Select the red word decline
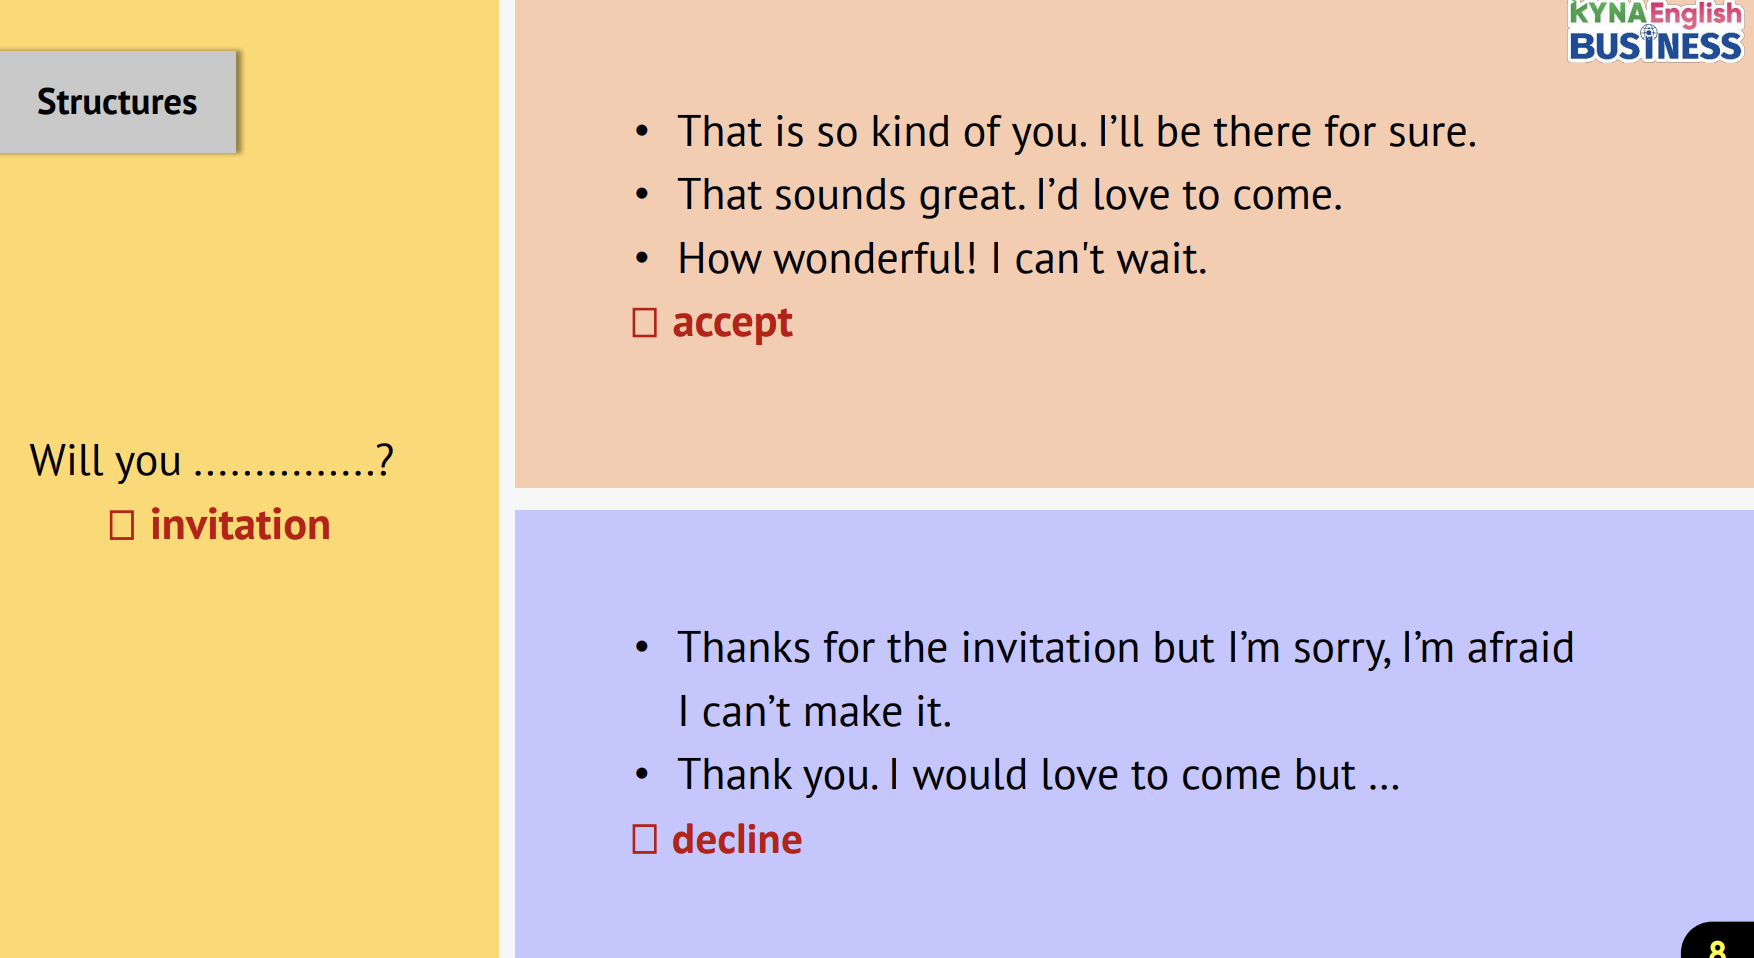 click(737, 839)
